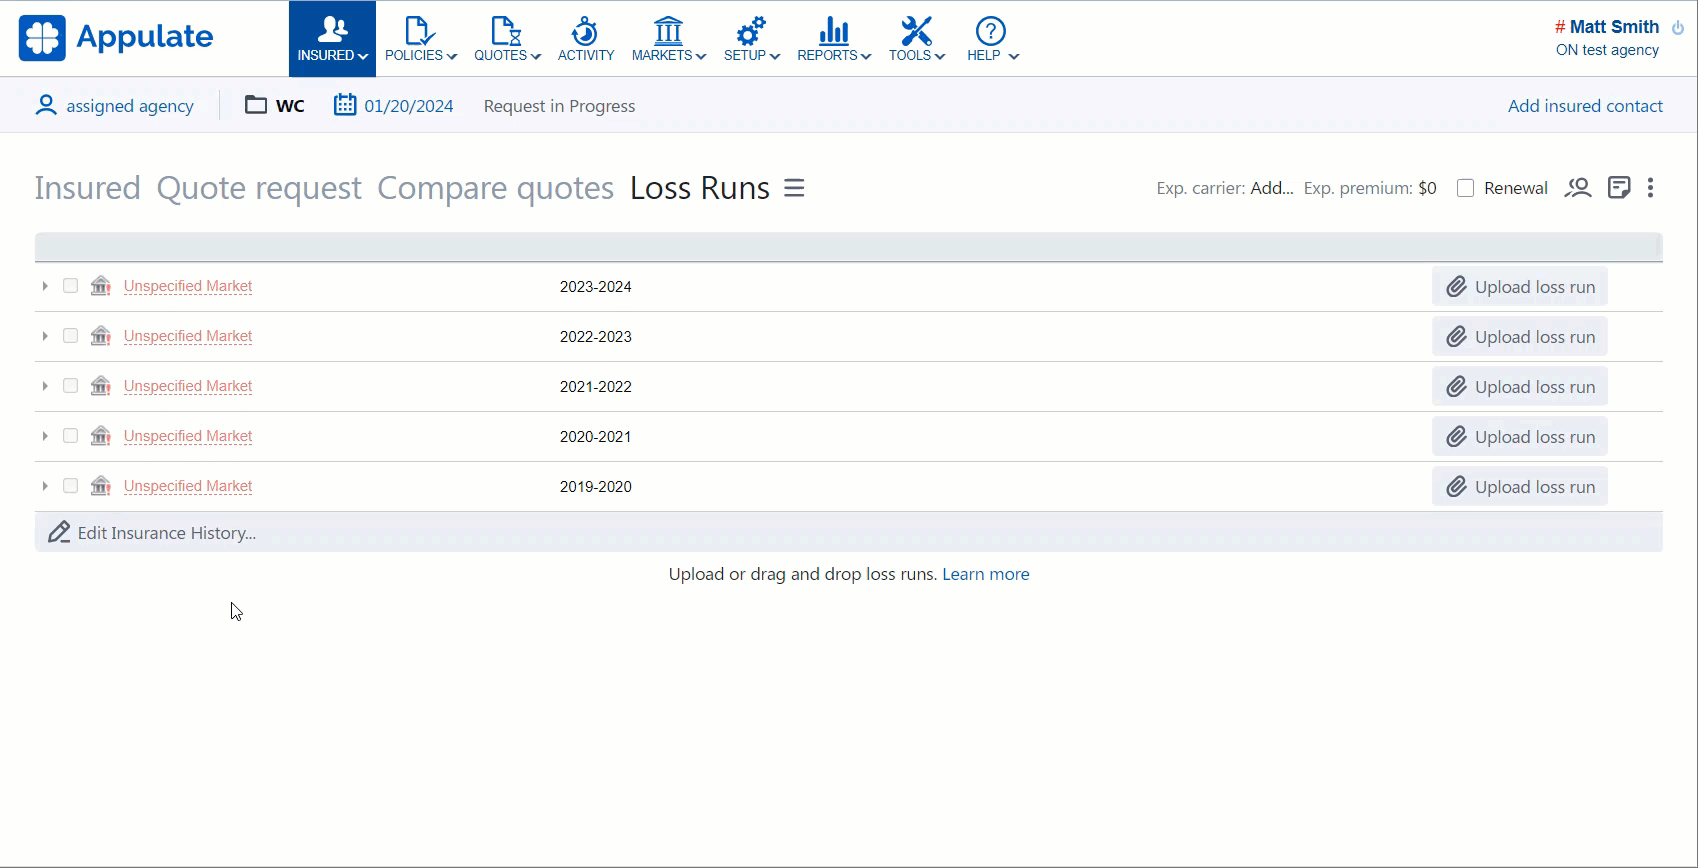Click the 2019-2020 policy period text
The width and height of the screenshot is (1698, 868).
pyautogui.click(x=596, y=487)
